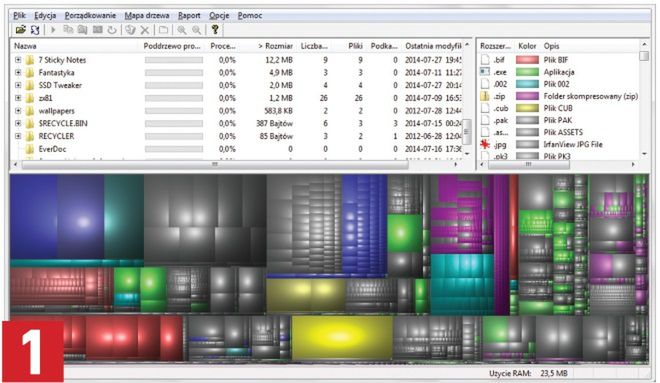Open the Plik menu
660x383 pixels.
pos(19,16)
